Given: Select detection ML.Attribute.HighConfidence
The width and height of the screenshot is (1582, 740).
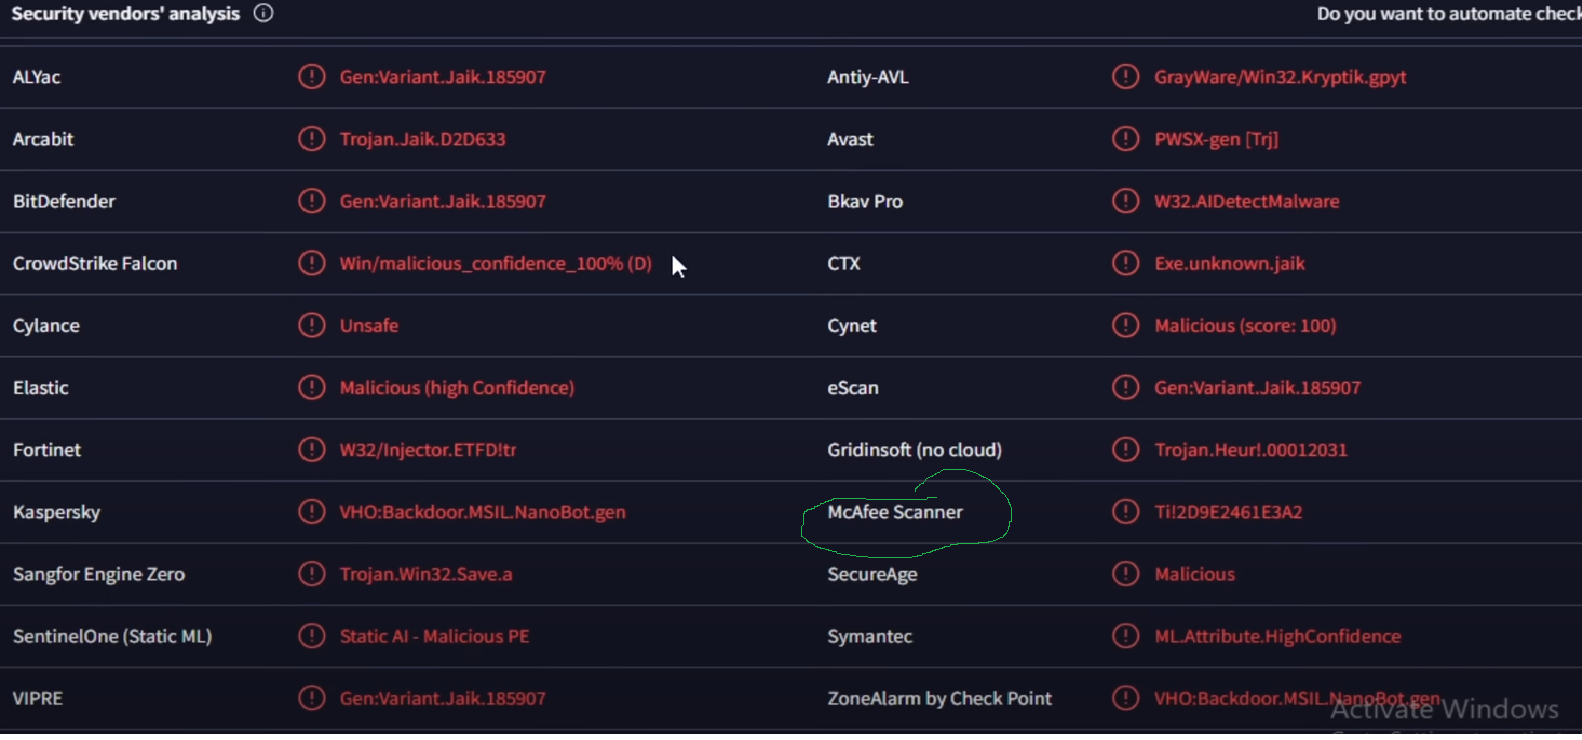Looking at the screenshot, I should (x=1278, y=636).
